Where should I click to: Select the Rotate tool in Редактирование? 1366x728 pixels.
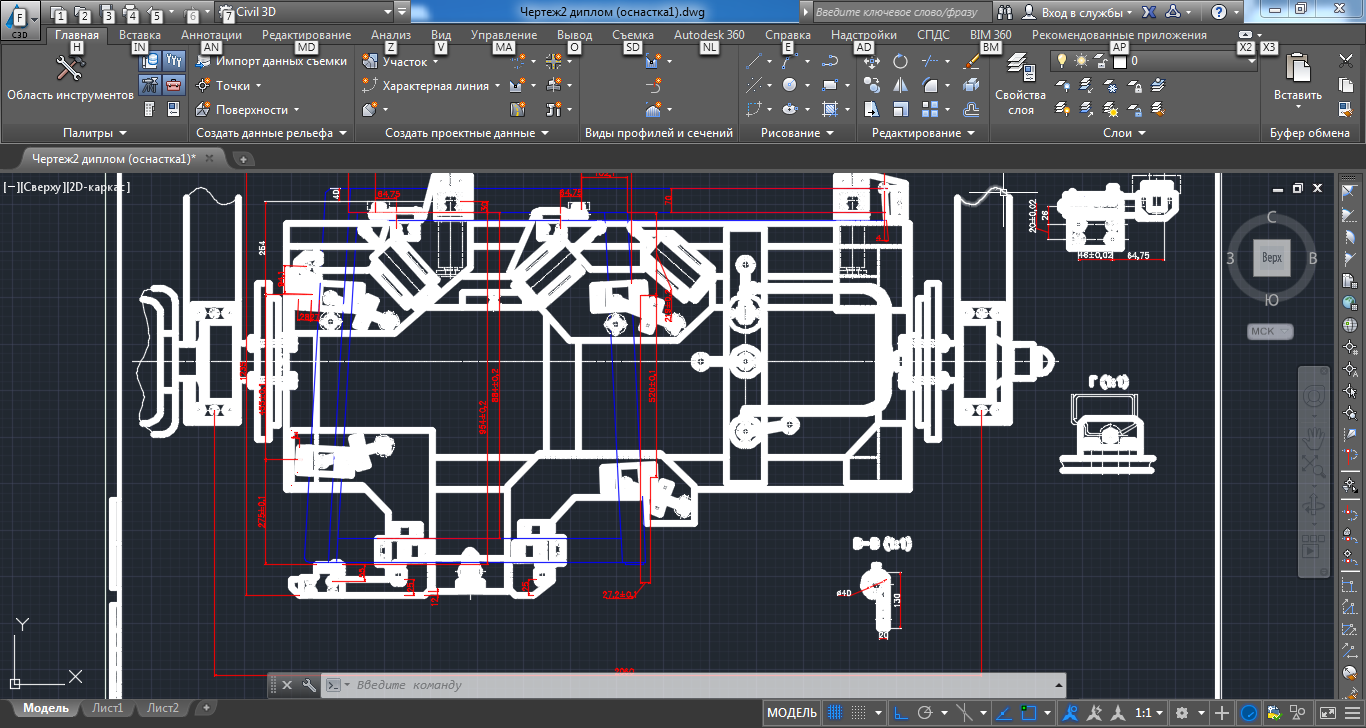pos(901,61)
